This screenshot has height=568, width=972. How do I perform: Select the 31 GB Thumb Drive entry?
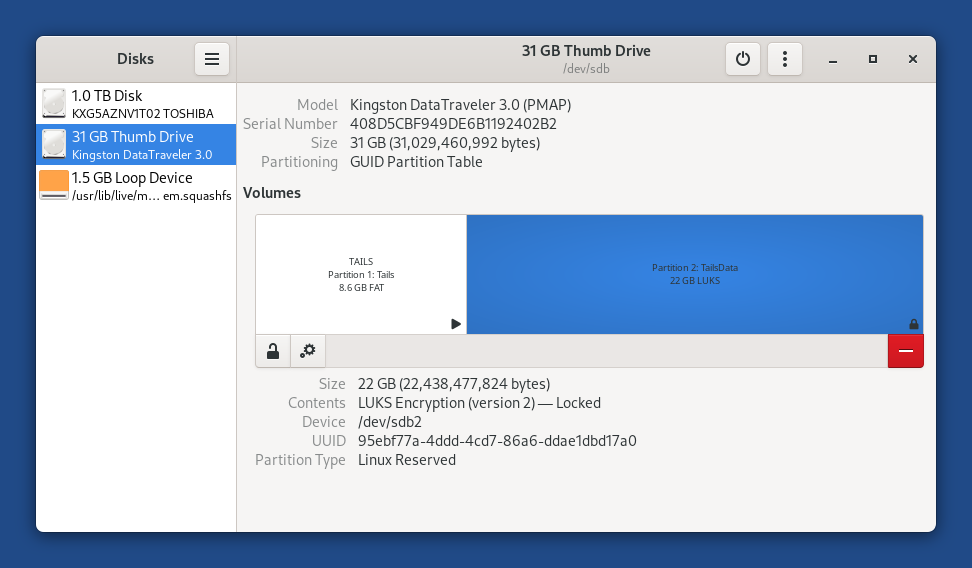pyautogui.click(x=137, y=145)
